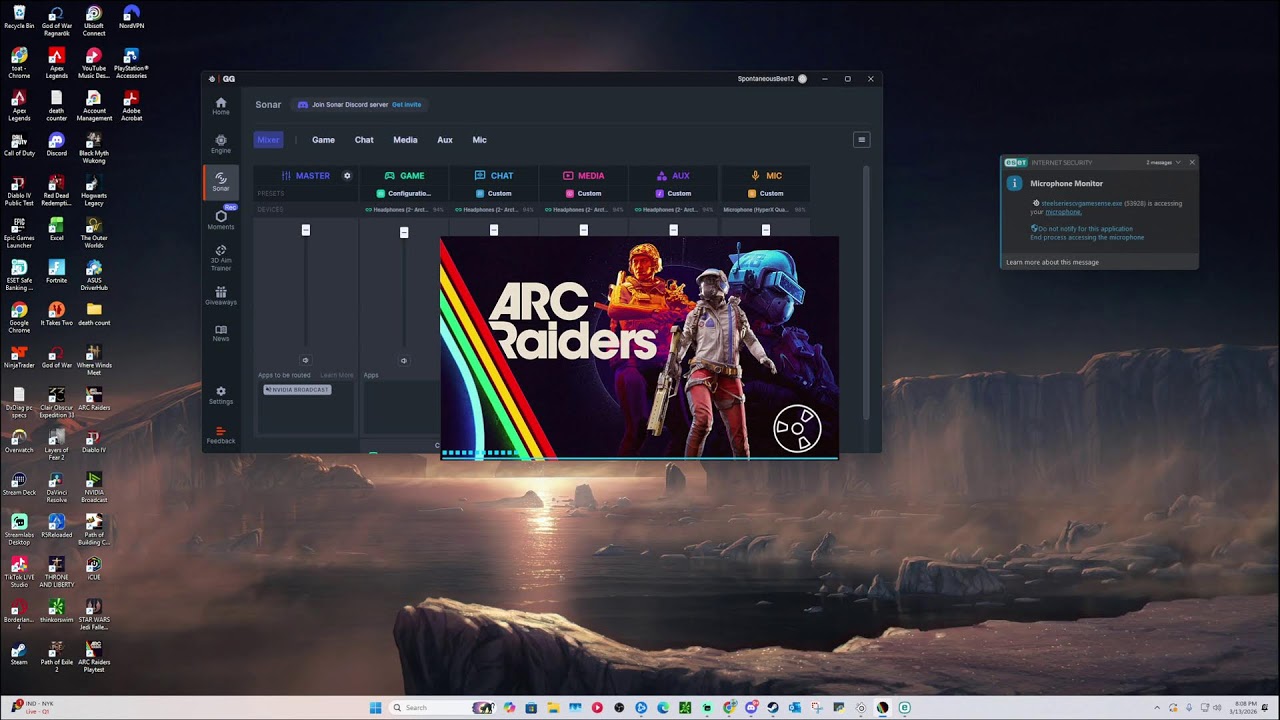This screenshot has height=720, width=1280.
Task: Open Steam from the taskbar
Action: tap(773, 708)
